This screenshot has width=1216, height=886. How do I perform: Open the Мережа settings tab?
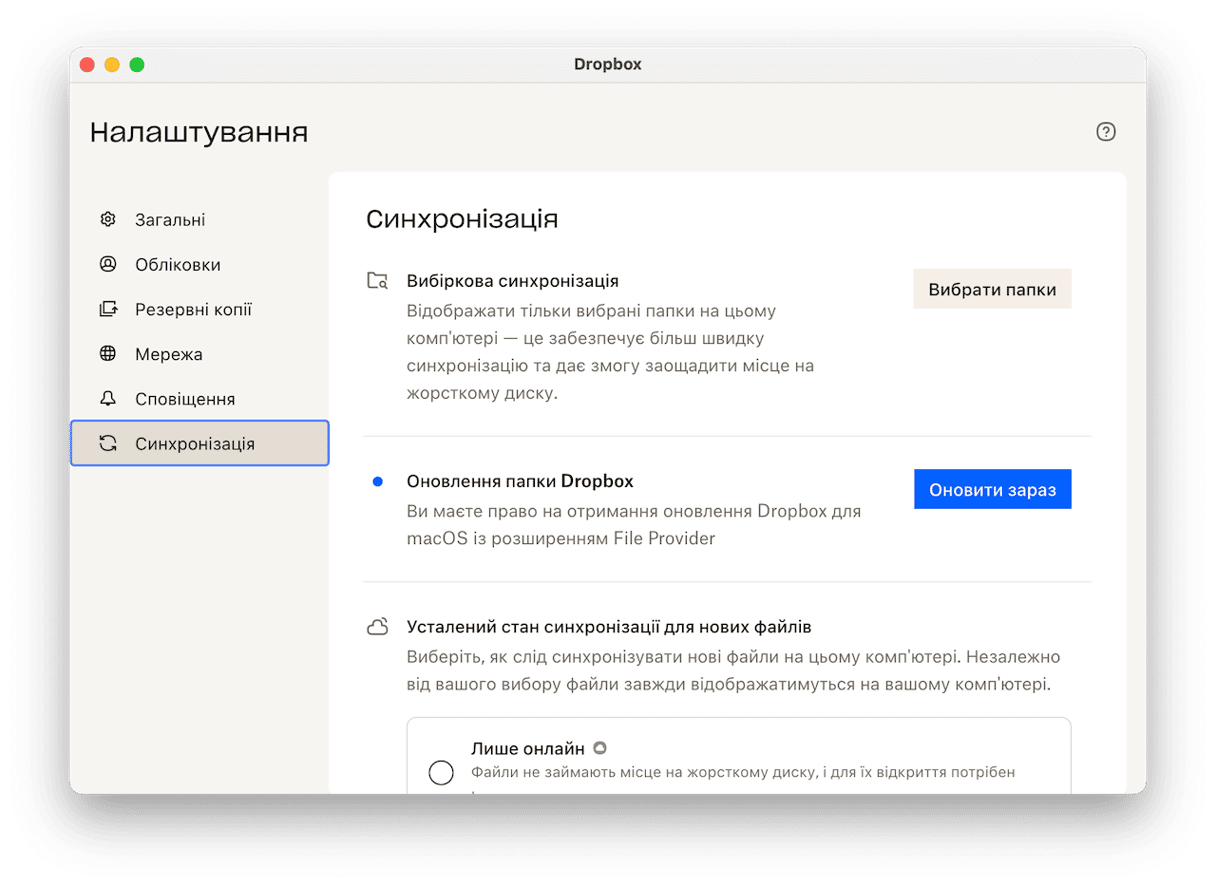200,354
